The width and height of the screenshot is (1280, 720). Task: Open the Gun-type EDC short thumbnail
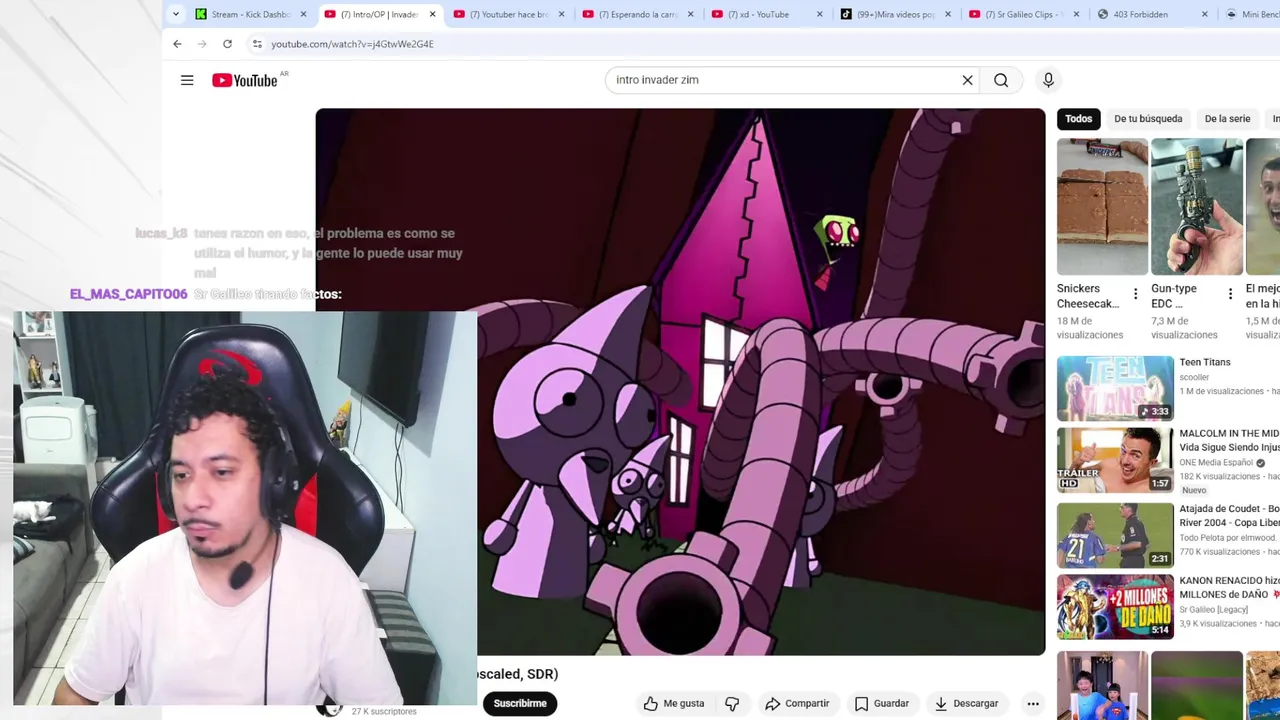point(1197,206)
